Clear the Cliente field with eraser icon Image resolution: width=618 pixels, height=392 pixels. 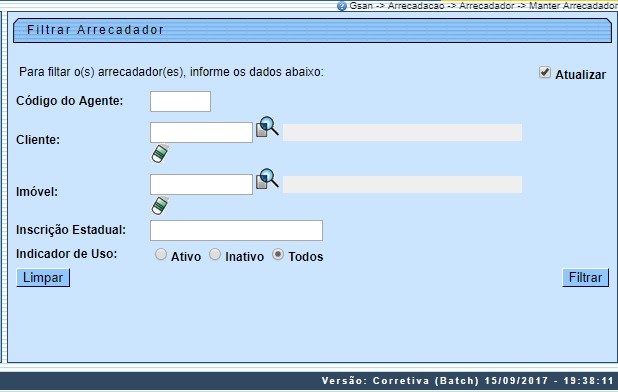coord(160,153)
